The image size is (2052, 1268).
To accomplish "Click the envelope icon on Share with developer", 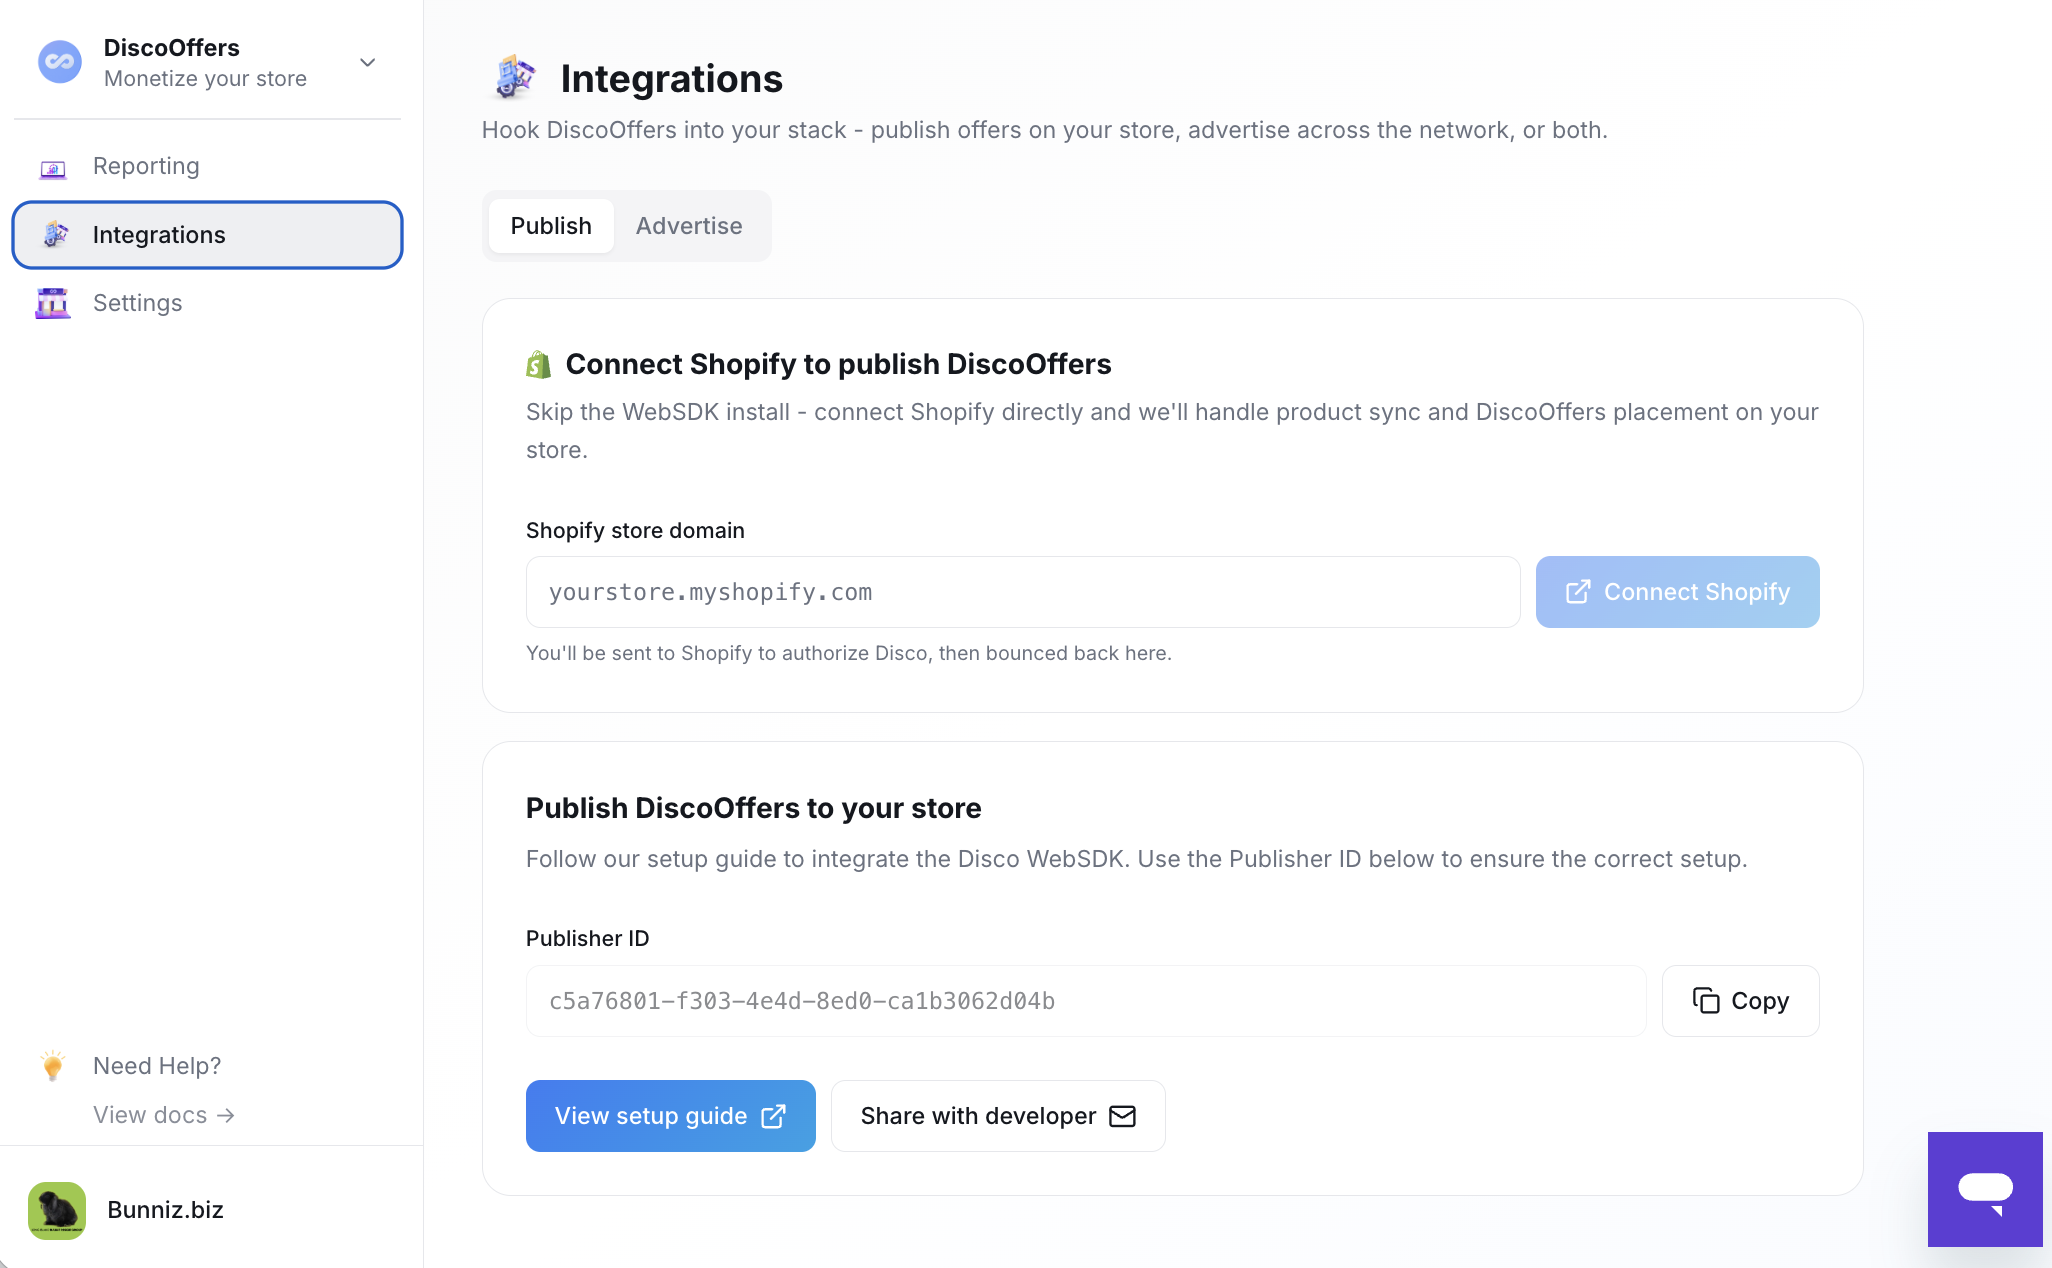I will pyautogui.click(x=1123, y=1116).
